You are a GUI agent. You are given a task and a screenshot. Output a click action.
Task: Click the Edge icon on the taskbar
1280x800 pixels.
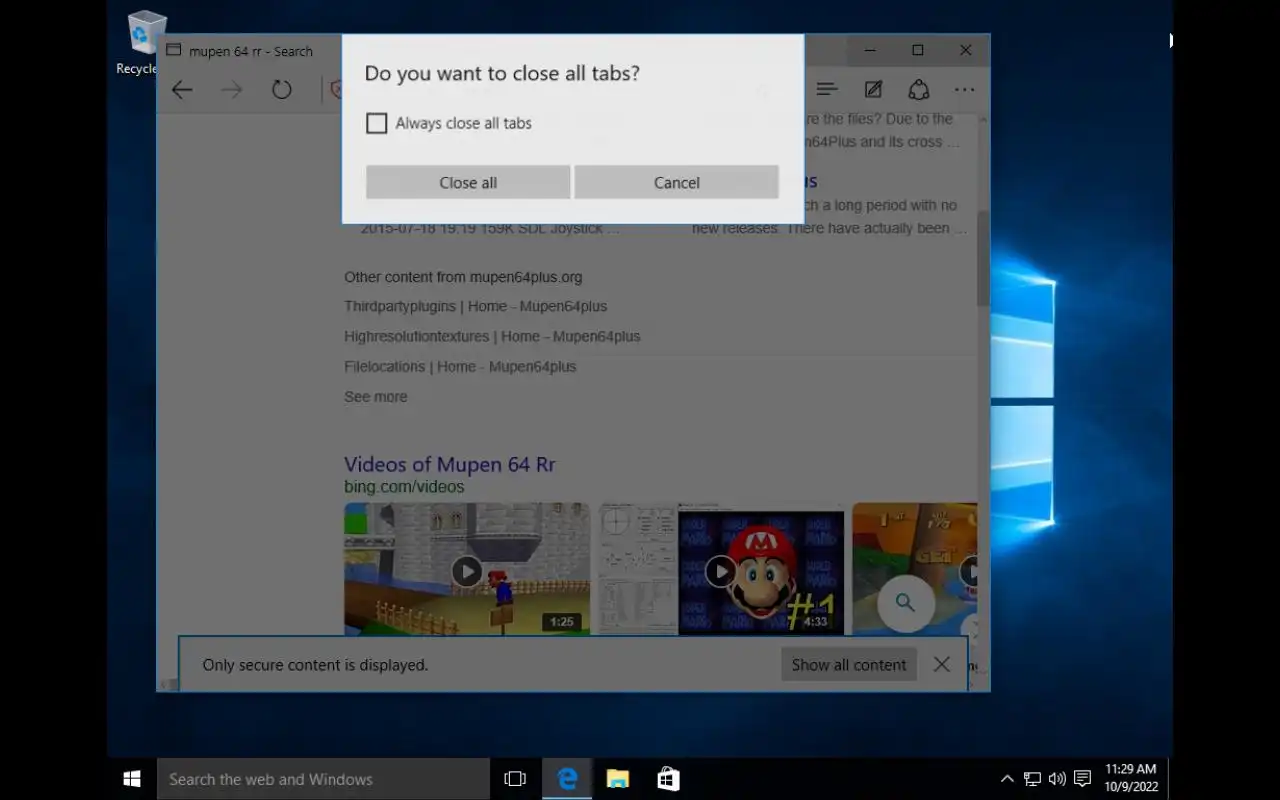[567, 779]
